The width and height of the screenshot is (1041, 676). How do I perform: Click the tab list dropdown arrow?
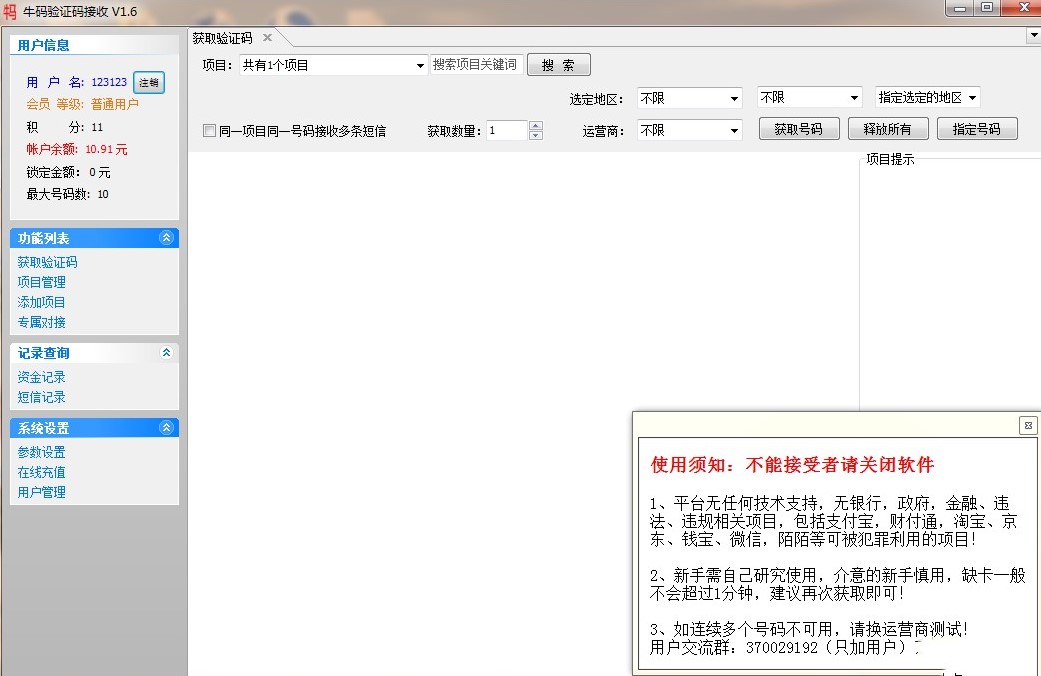tap(1033, 37)
